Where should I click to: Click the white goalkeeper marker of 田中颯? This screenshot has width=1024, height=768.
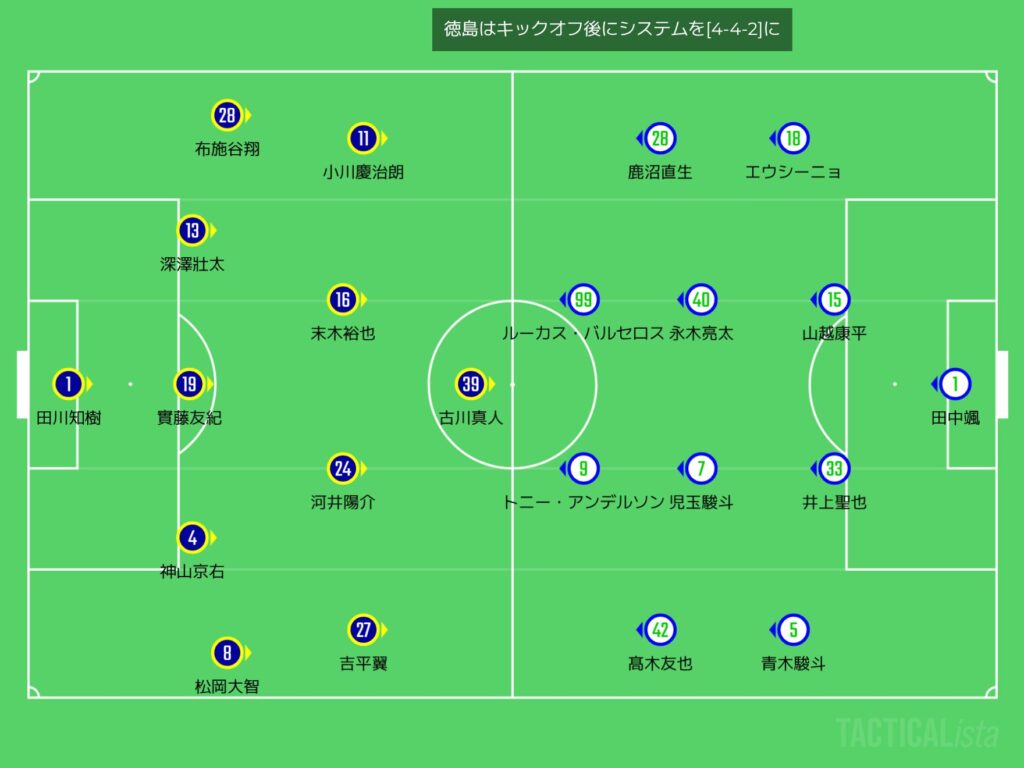[955, 384]
